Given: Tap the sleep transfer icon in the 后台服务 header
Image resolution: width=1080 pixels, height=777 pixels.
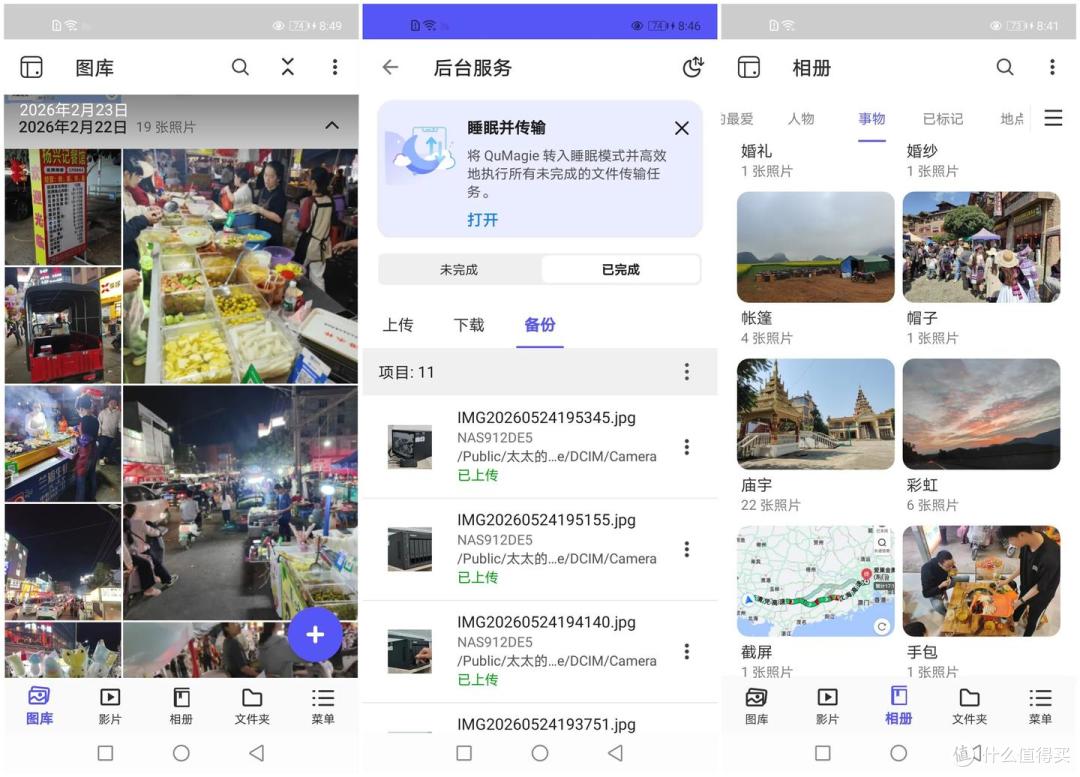Looking at the screenshot, I should 693,67.
